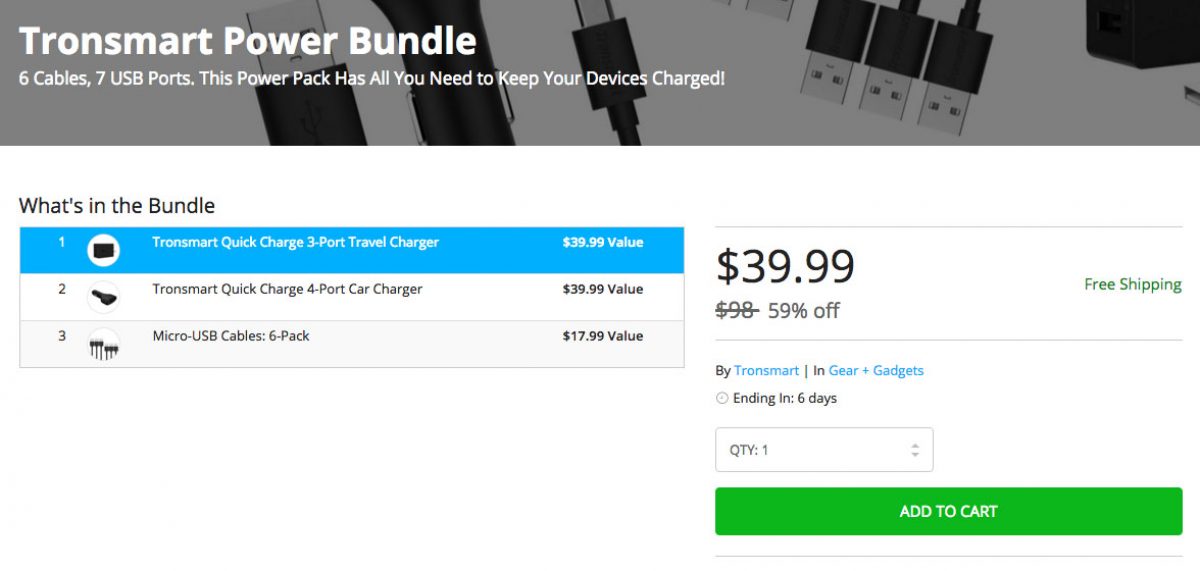
Task: Click the clock icon beside Ending In
Action: [x=722, y=398]
